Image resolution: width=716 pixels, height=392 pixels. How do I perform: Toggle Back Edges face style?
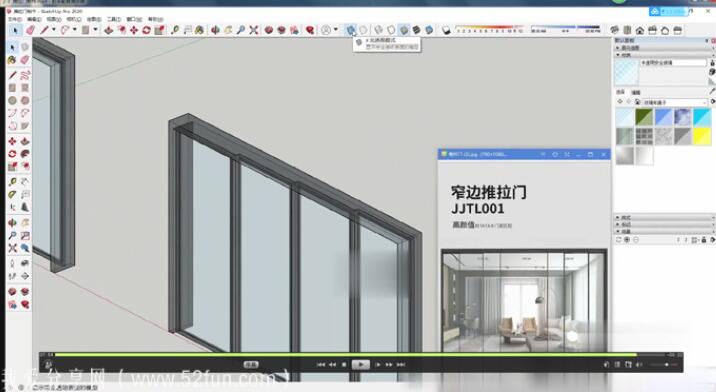(x=363, y=30)
